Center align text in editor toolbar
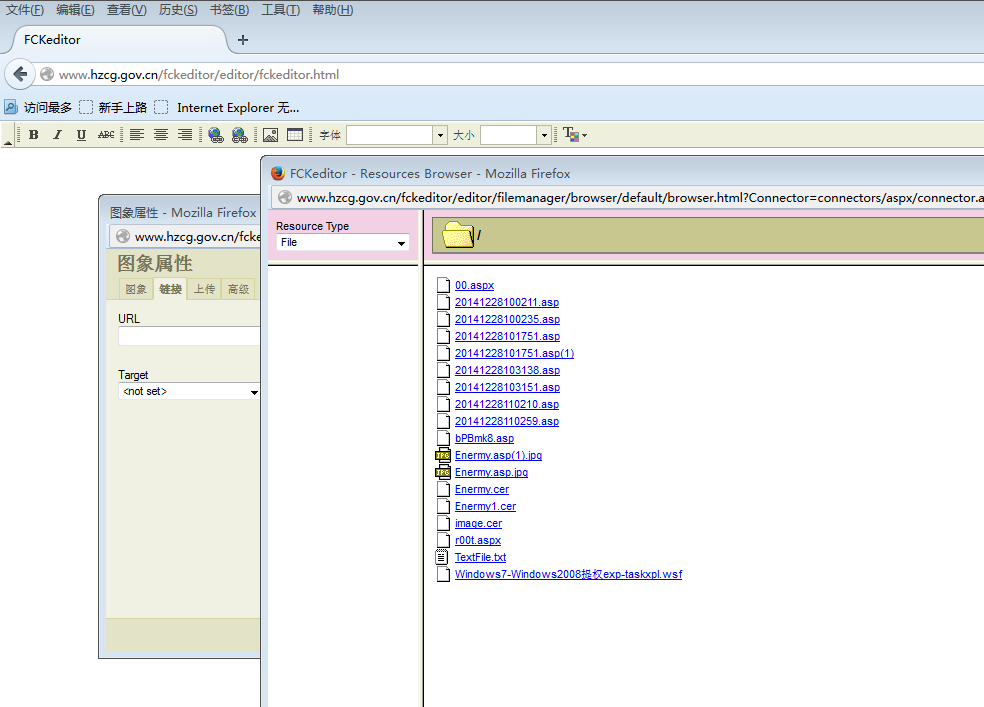Viewport: 984px width, 707px height. point(161,135)
